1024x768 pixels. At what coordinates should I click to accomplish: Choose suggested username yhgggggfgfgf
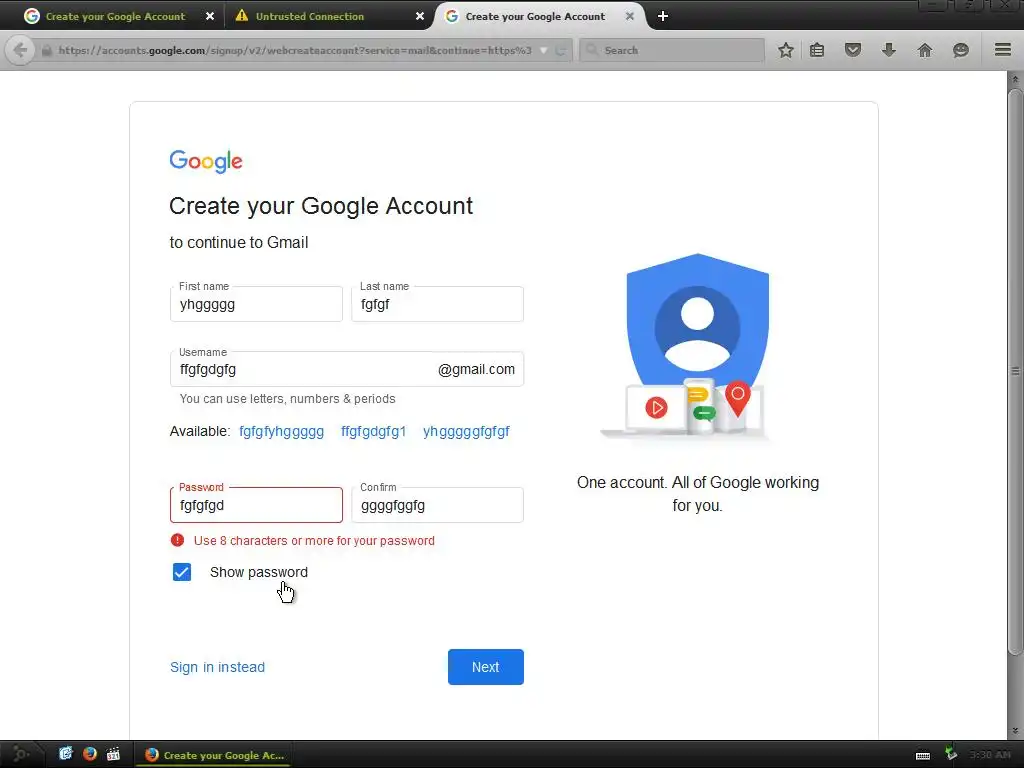466,431
